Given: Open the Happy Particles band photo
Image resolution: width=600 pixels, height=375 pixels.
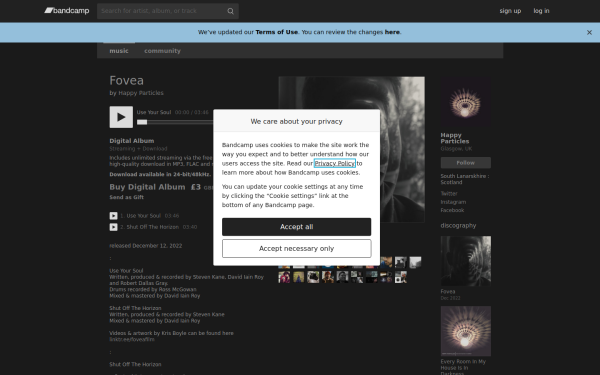Looking at the screenshot, I should point(466,101).
